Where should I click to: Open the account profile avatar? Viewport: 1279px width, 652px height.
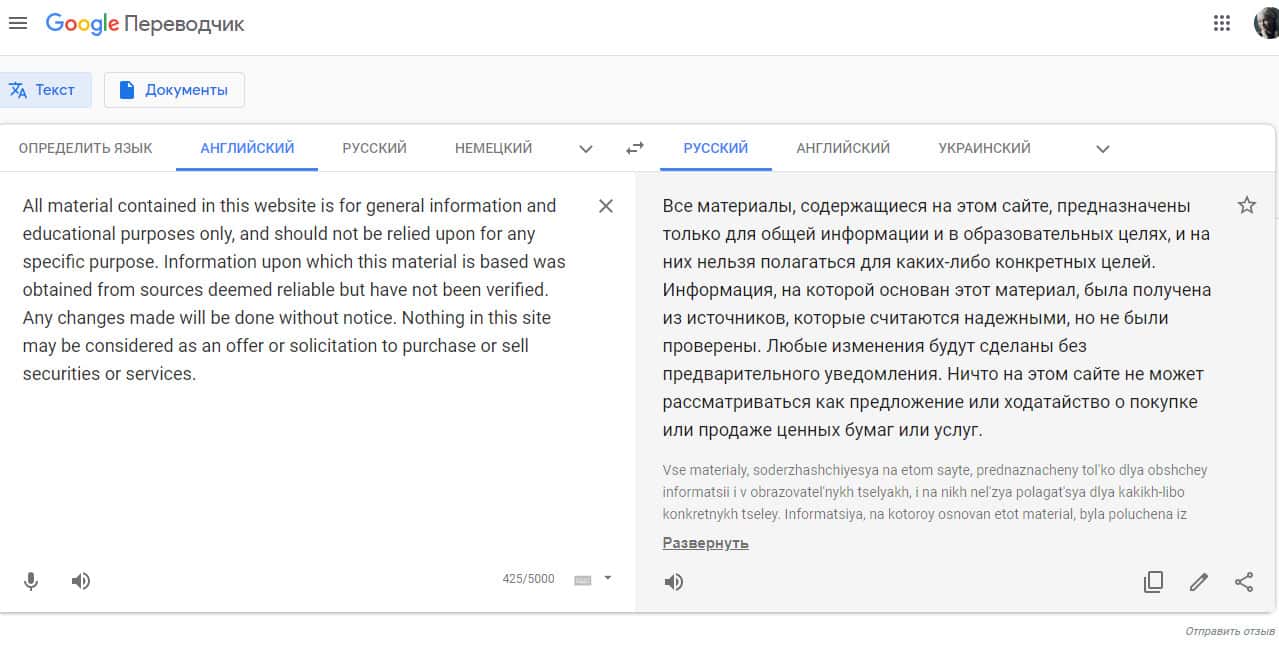tap(1266, 23)
